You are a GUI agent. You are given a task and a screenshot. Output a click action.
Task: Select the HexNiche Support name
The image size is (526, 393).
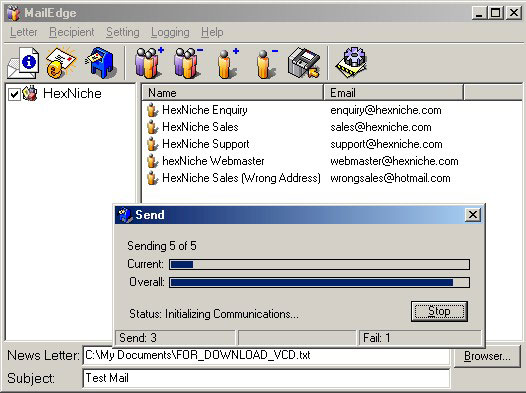point(206,144)
